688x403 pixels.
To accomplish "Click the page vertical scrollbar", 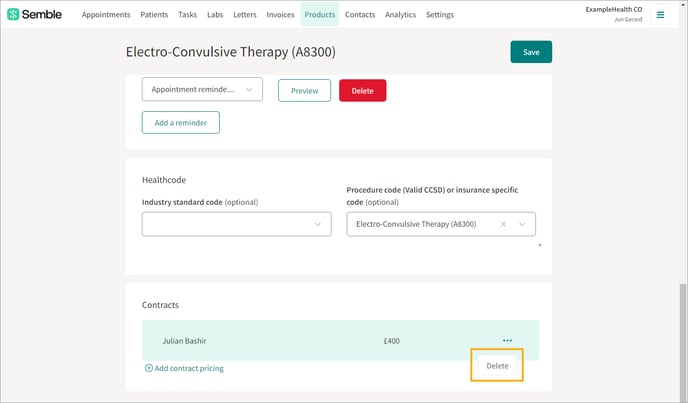I will (683, 330).
